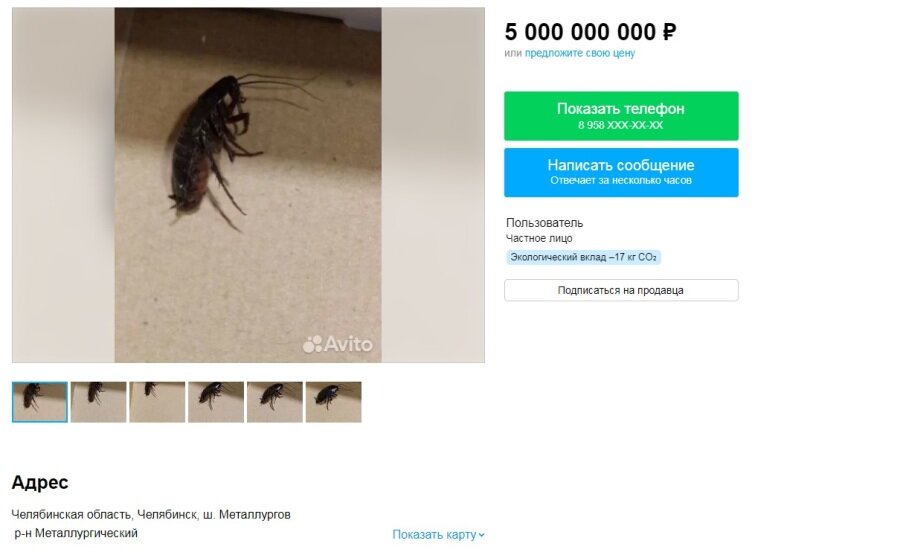Click the Написать сообщение blue button

[621, 172]
